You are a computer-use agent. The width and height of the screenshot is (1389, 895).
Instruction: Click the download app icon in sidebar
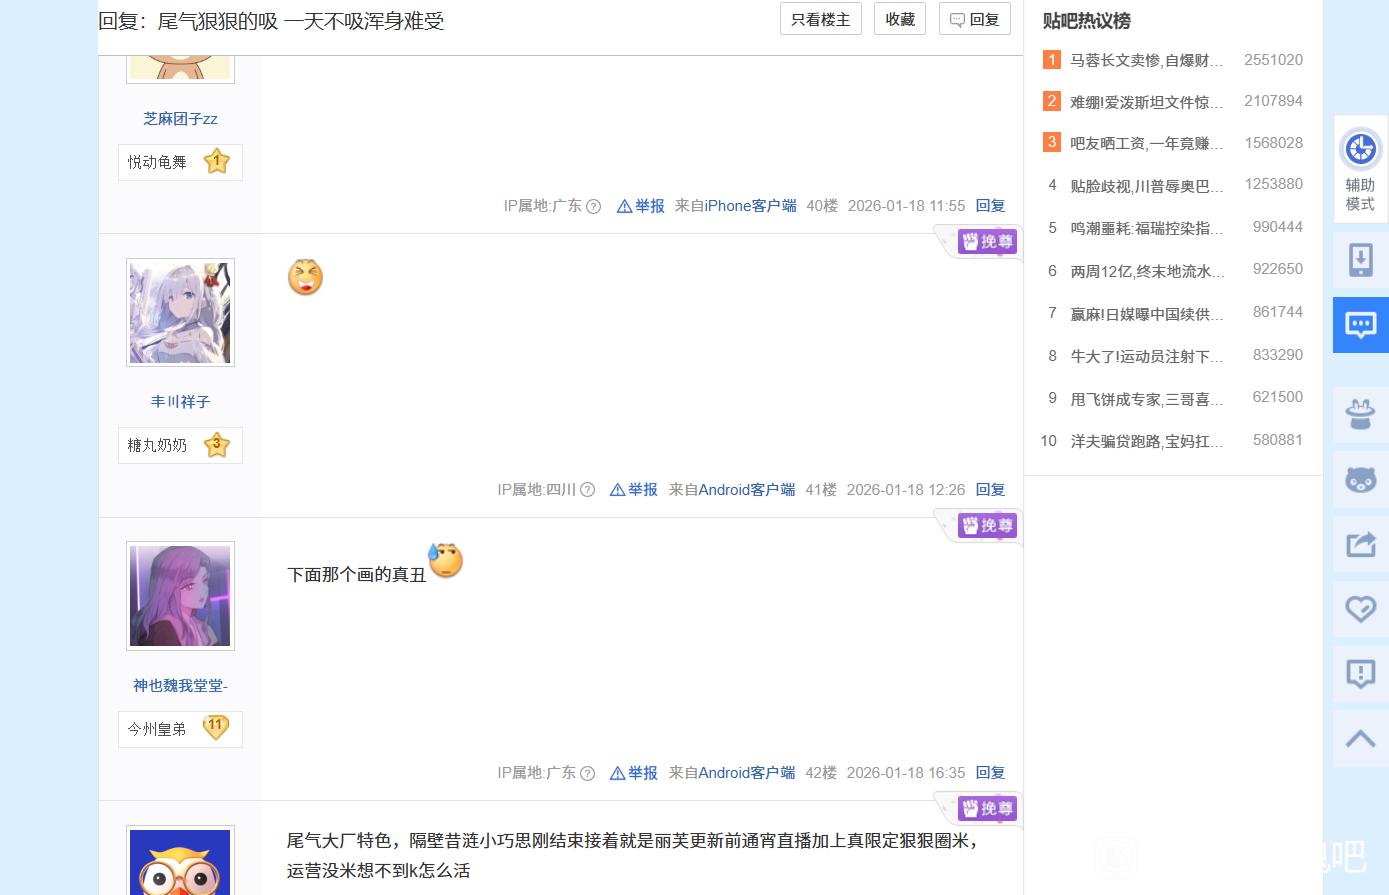[x=1360, y=260]
